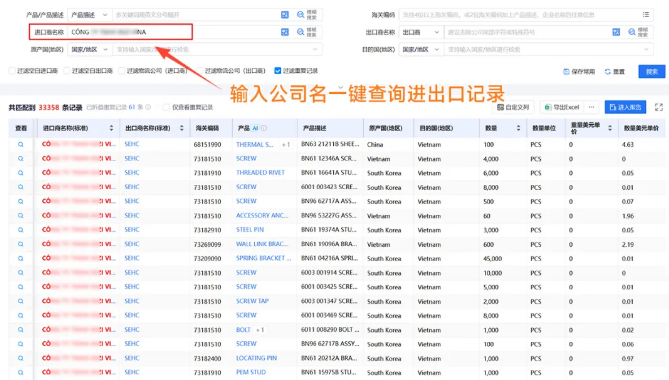Click fuzzy search icon for product description
669x380 pixels.
pos(307,15)
